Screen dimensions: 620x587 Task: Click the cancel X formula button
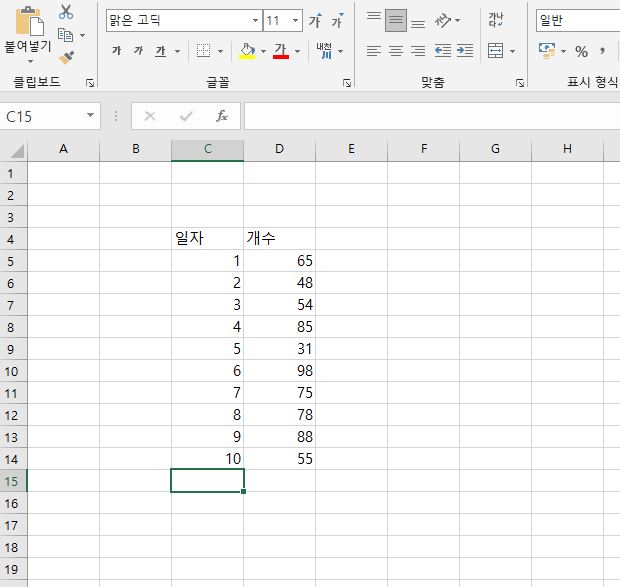click(x=150, y=116)
